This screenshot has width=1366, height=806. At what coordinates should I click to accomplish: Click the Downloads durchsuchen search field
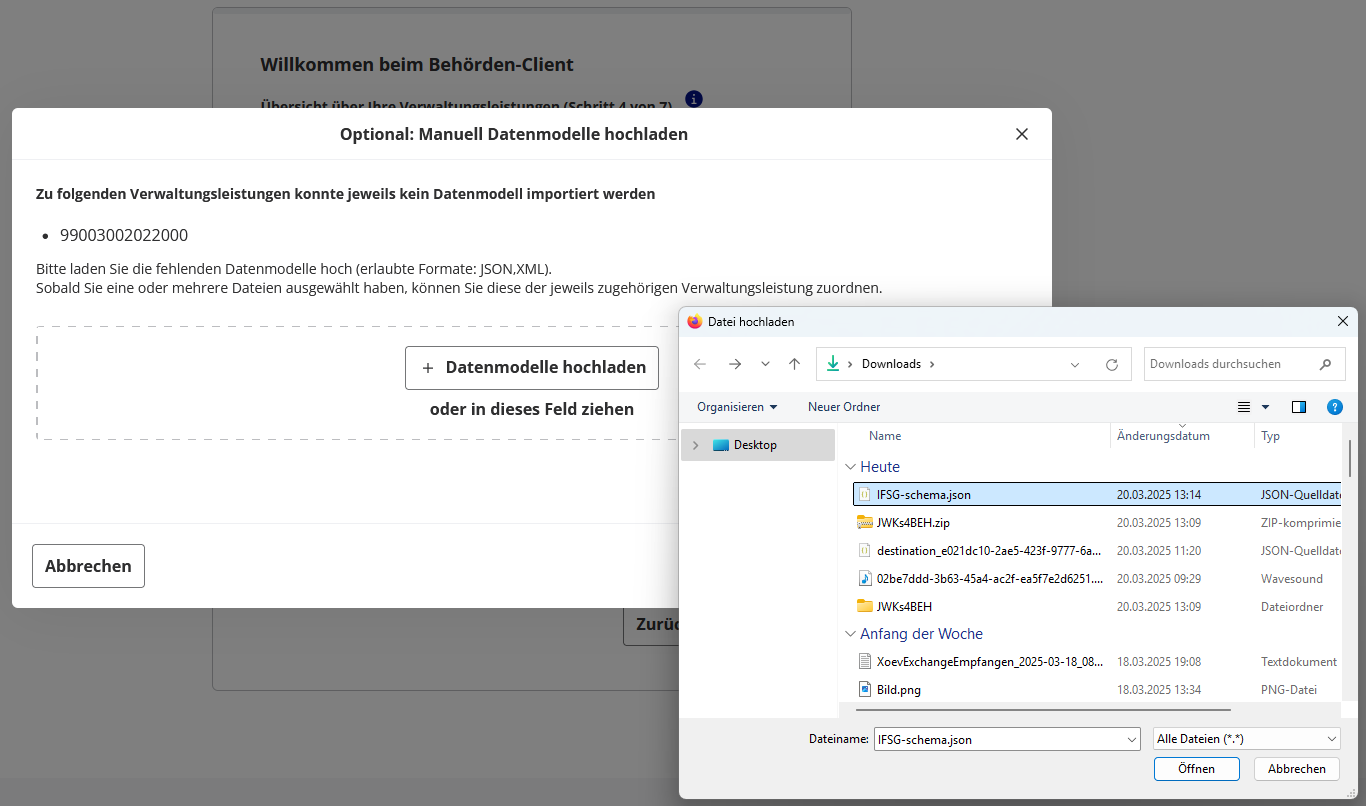(x=1231, y=364)
